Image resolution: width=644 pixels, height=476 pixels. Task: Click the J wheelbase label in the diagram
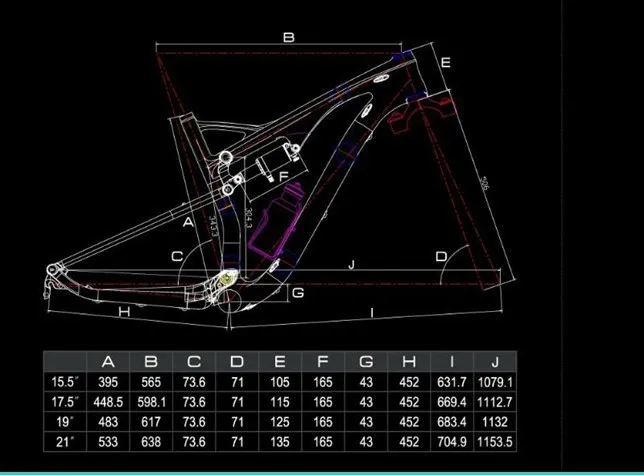351,265
